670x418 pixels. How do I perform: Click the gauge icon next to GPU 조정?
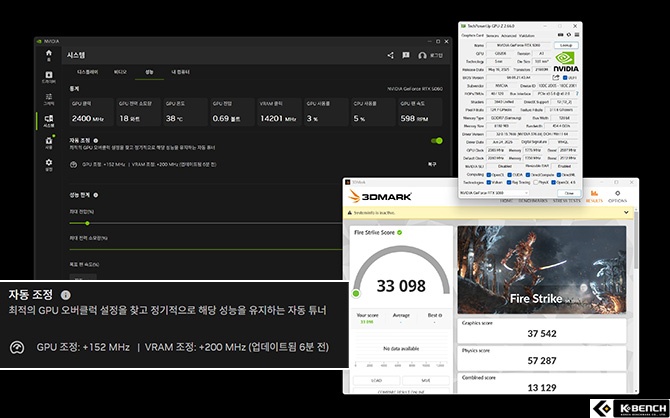pos(73,165)
